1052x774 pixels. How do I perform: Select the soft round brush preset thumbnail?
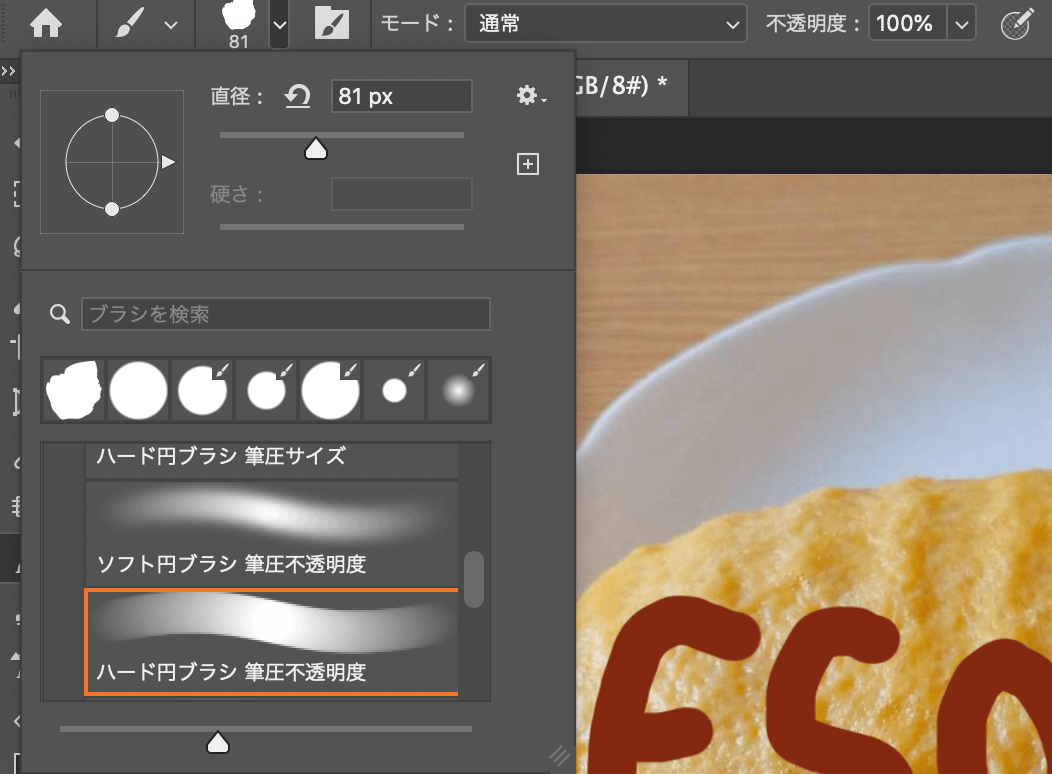(458, 390)
